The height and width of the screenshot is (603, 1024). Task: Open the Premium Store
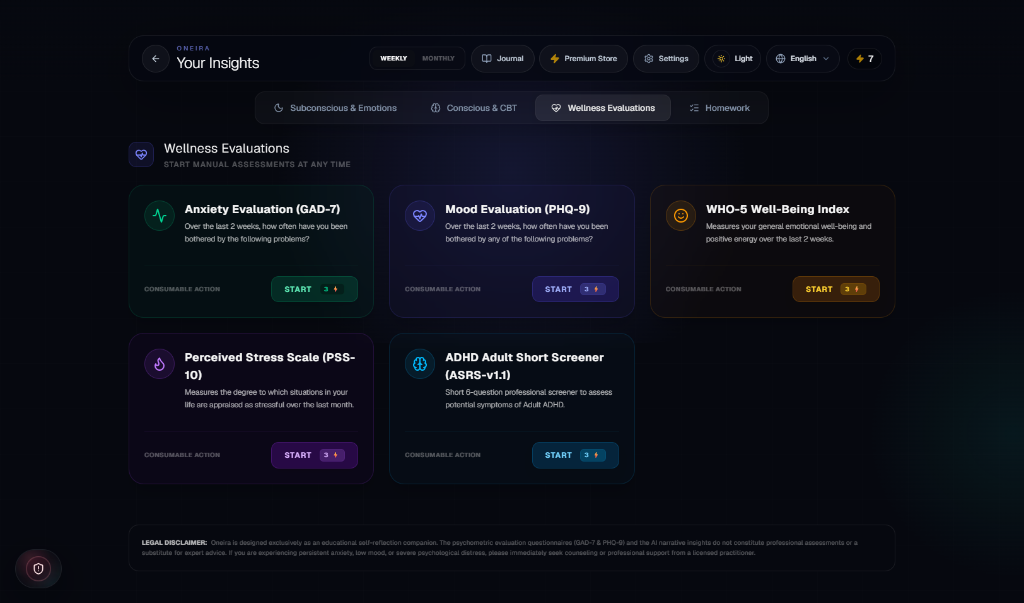click(583, 59)
